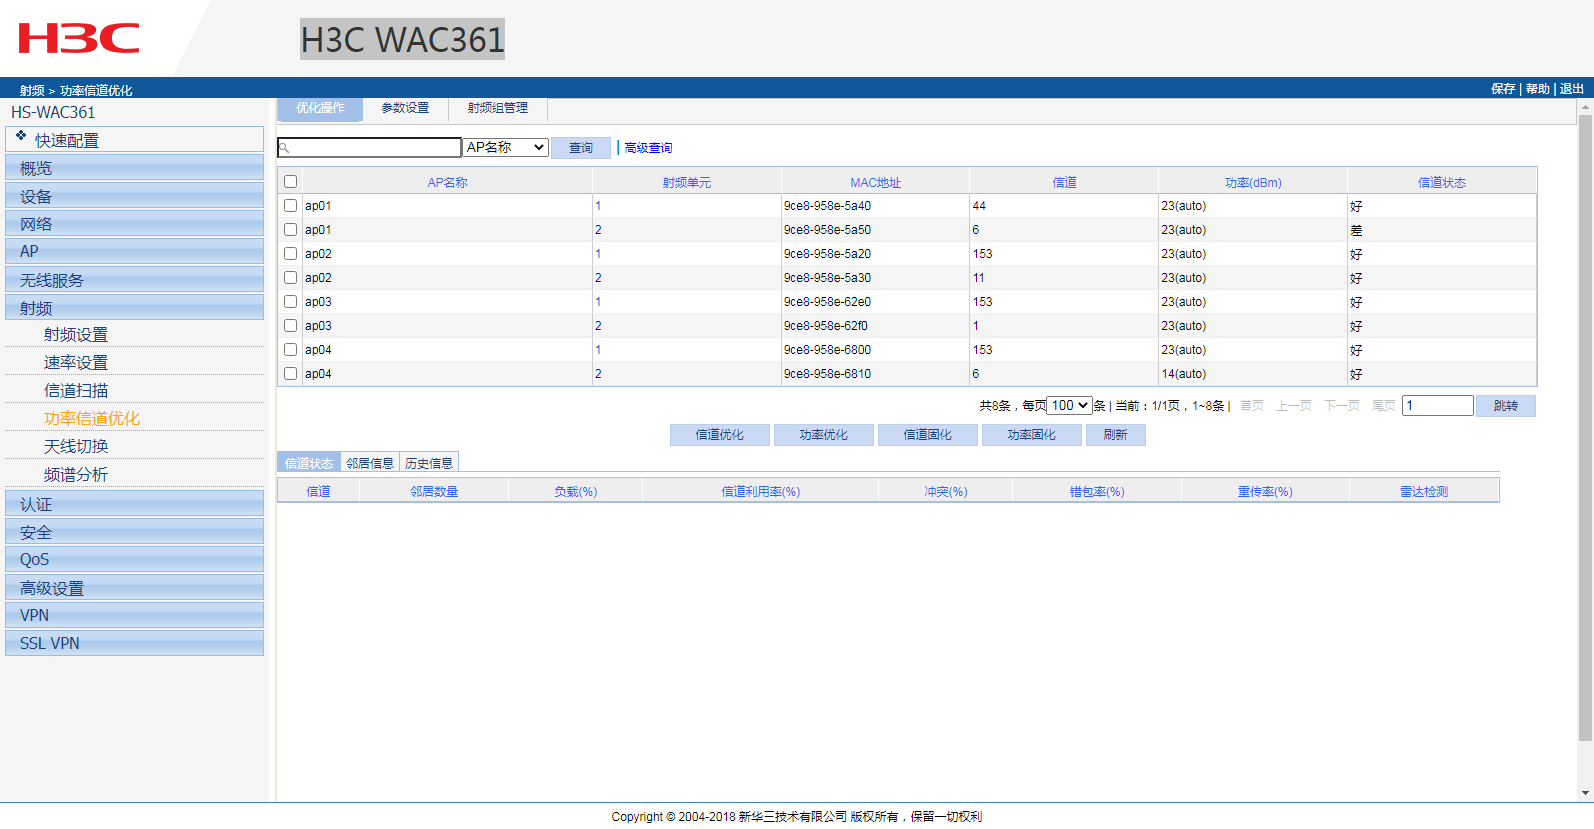Switch to the 参数设置 tab
The height and width of the screenshot is (829, 1594).
tap(405, 109)
